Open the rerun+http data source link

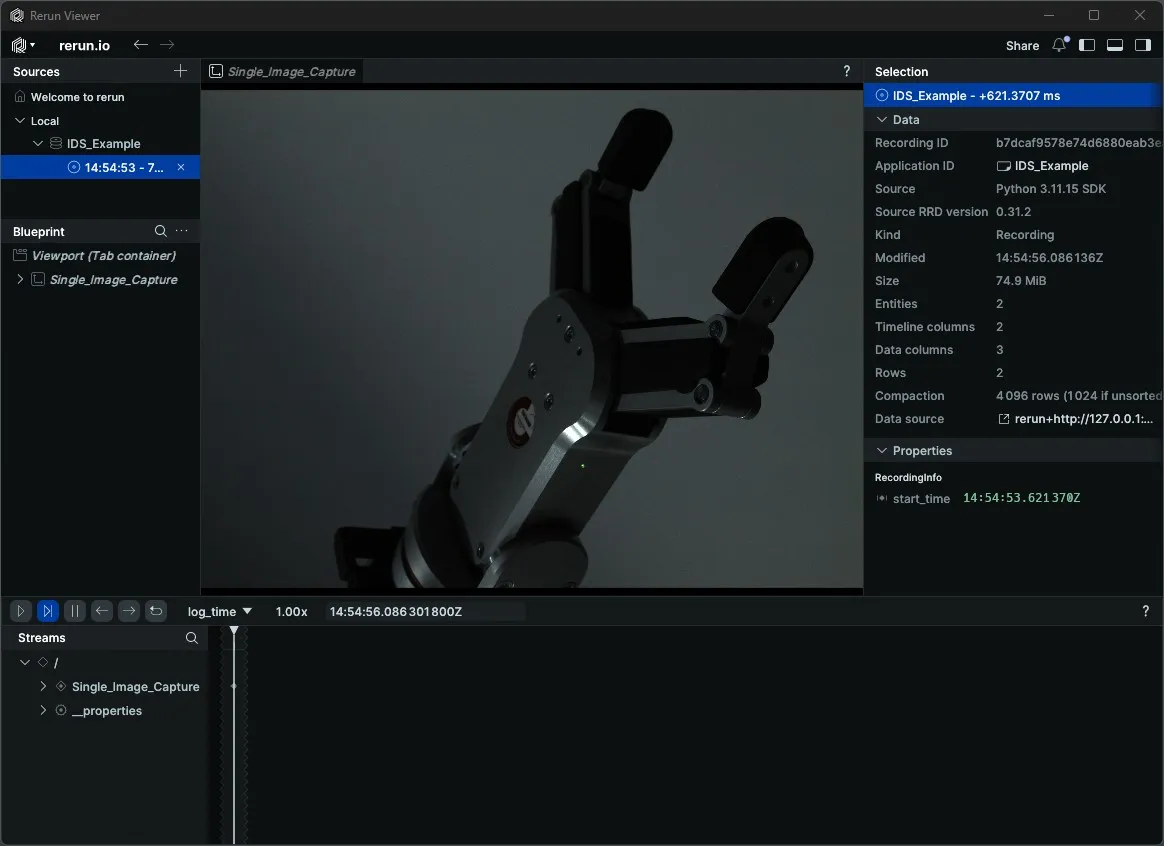pyautogui.click(x=1080, y=418)
